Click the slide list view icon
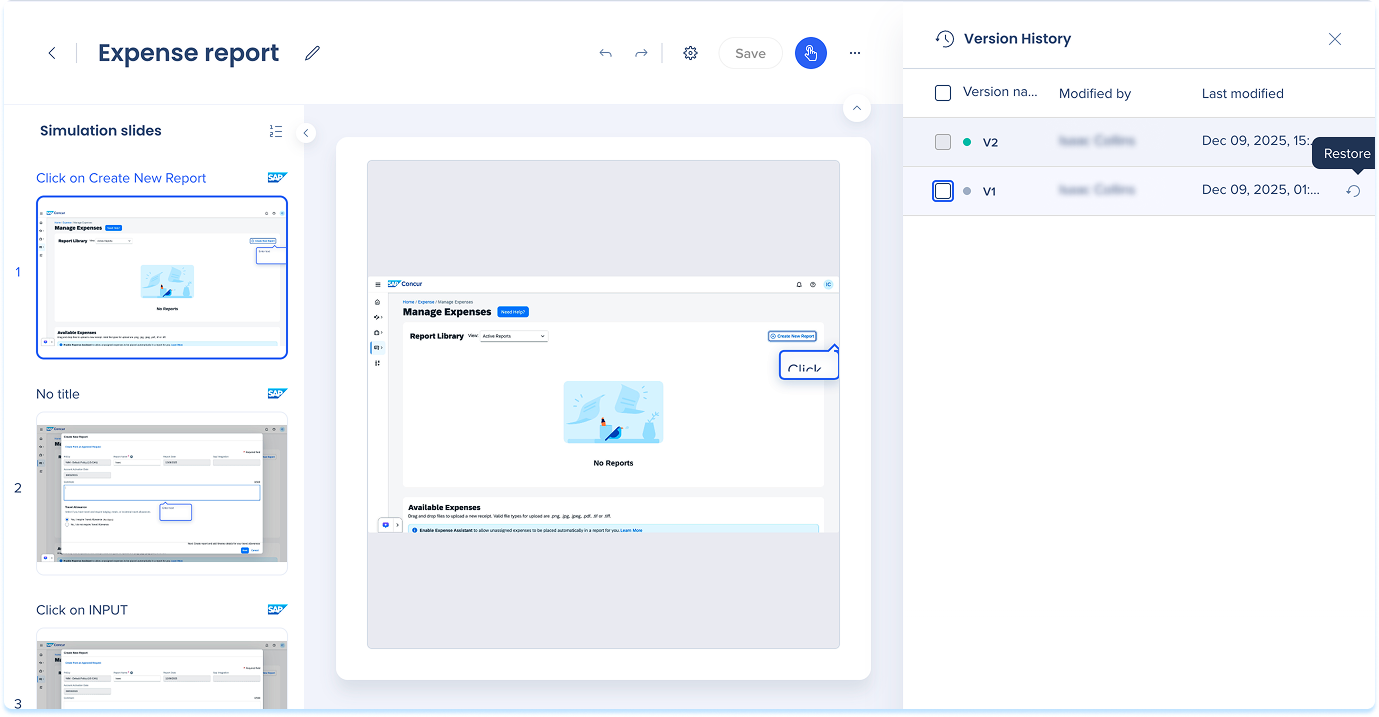Screen dimensions: 1379x717 coord(276,131)
